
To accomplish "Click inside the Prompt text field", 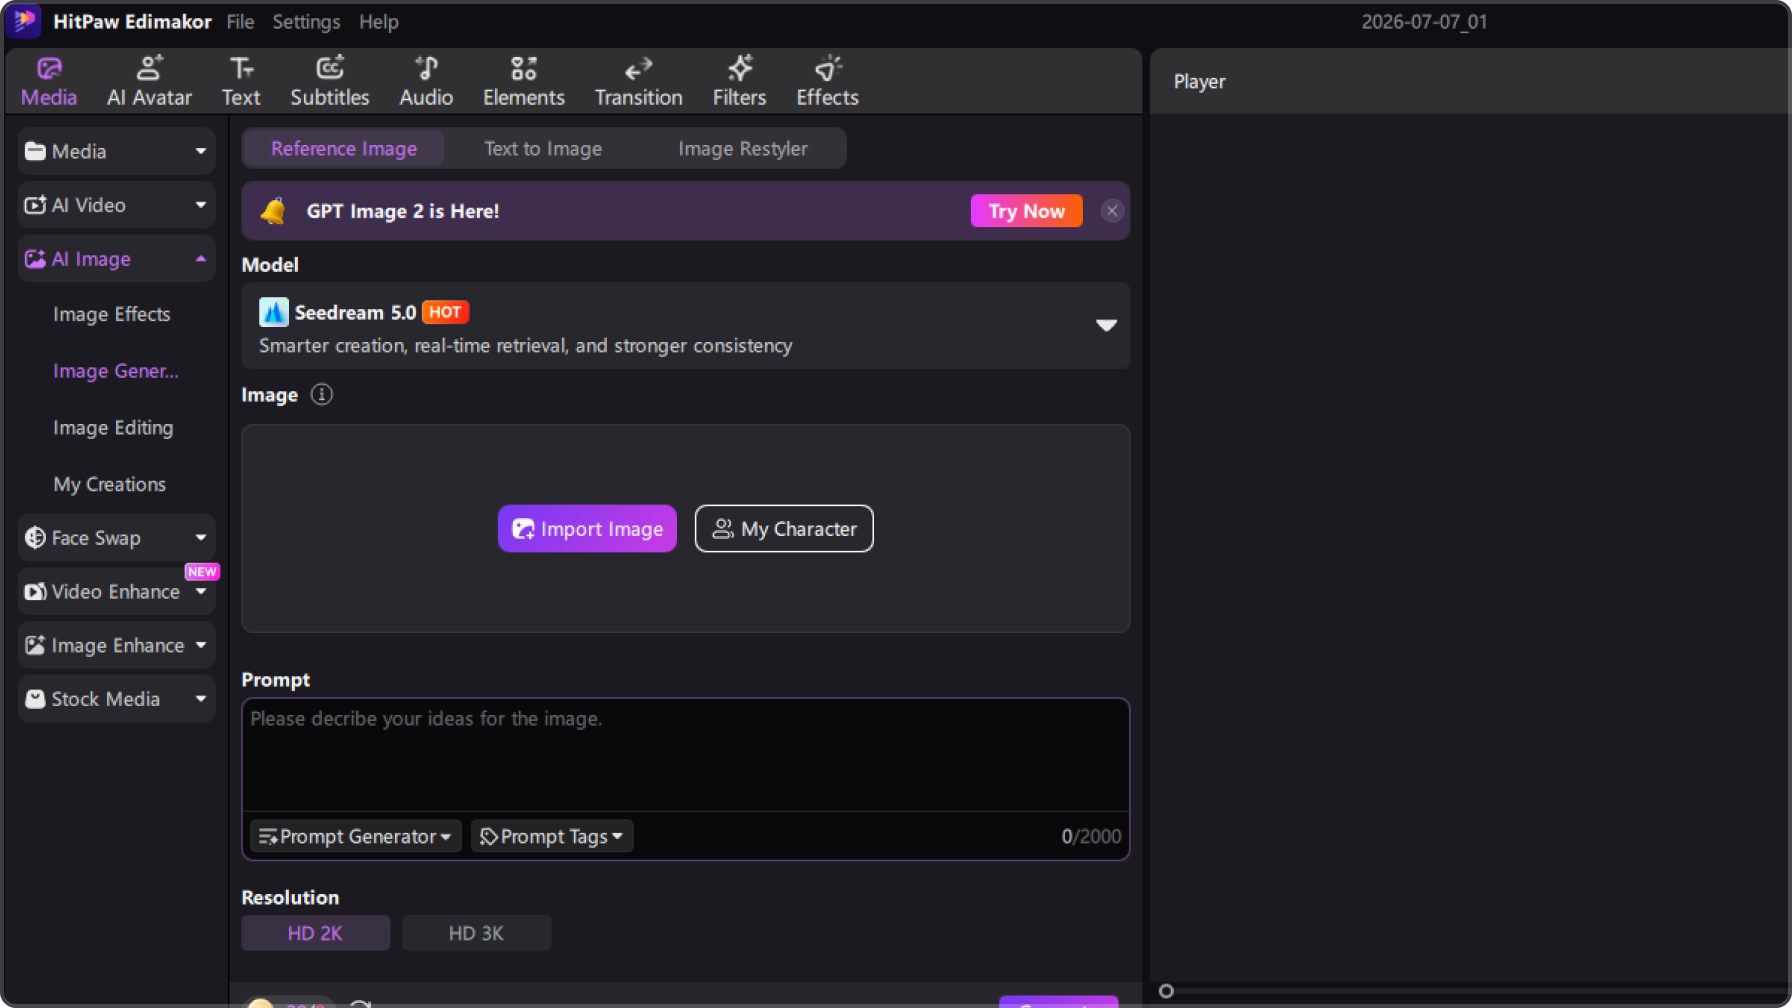I will click(685, 754).
